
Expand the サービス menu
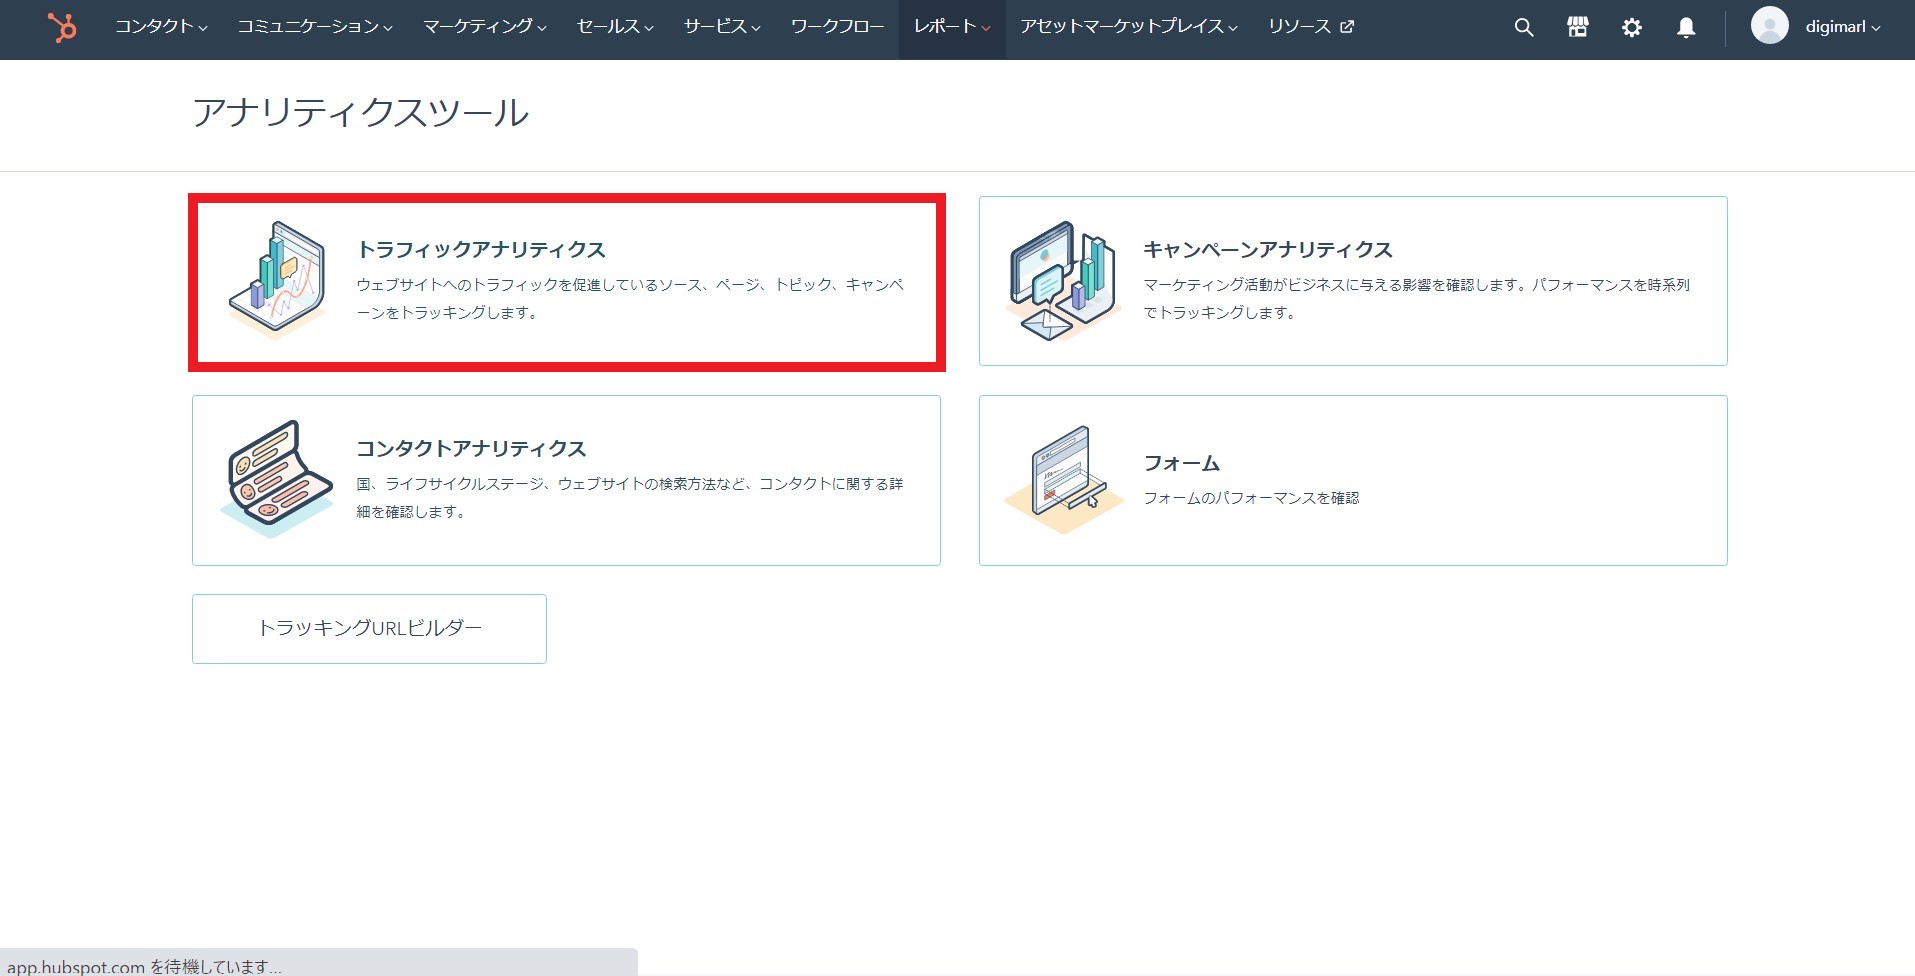coord(722,27)
